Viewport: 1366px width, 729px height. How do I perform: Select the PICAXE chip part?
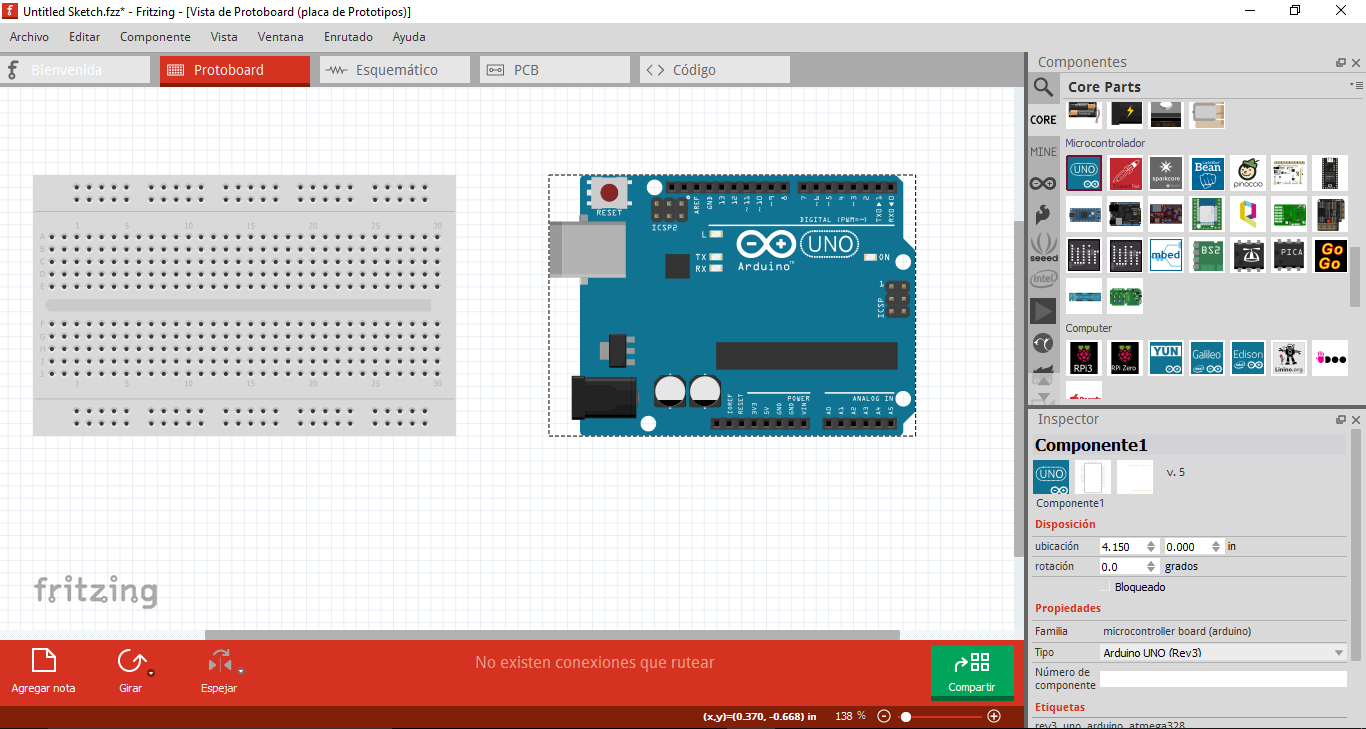point(1289,255)
